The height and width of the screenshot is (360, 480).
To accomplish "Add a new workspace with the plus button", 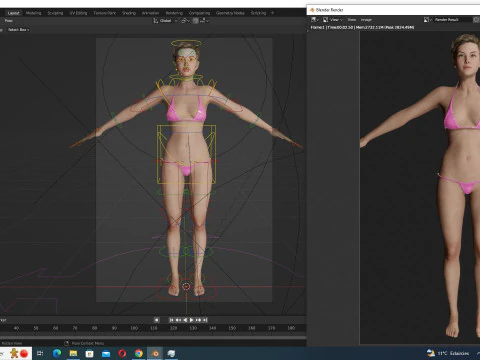I will pyautogui.click(x=272, y=13).
